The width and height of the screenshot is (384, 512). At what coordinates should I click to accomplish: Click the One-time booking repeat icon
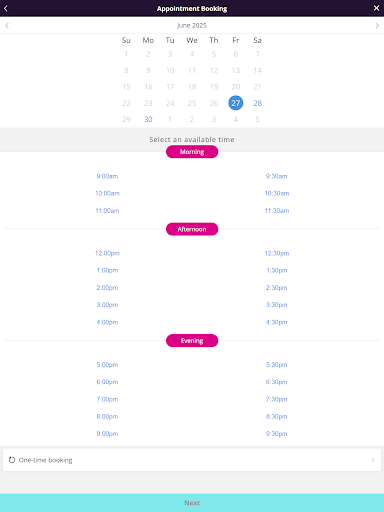12,460
